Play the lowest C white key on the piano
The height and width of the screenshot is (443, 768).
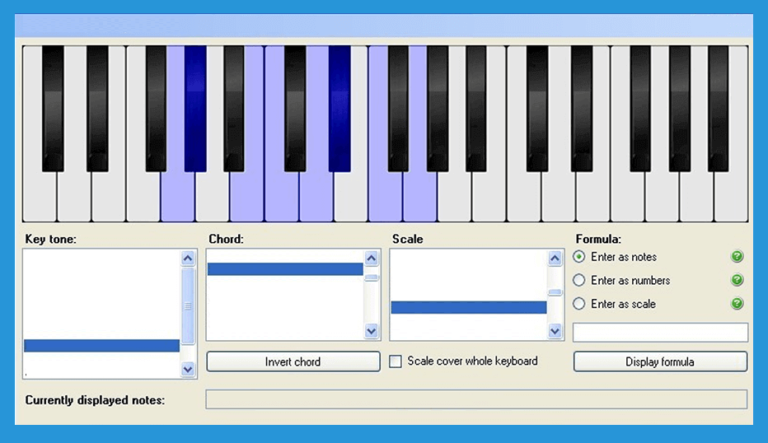[x=40, y=196]
